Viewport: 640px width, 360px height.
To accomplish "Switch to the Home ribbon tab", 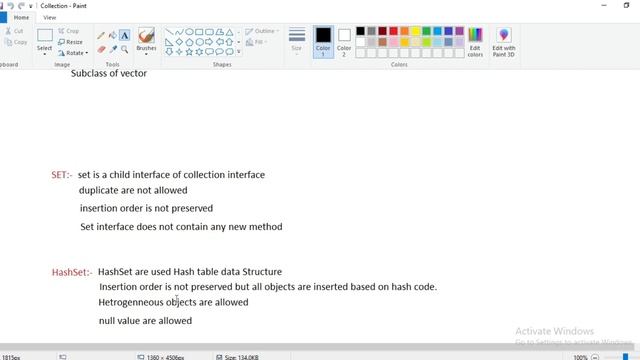I will [21, 18].
